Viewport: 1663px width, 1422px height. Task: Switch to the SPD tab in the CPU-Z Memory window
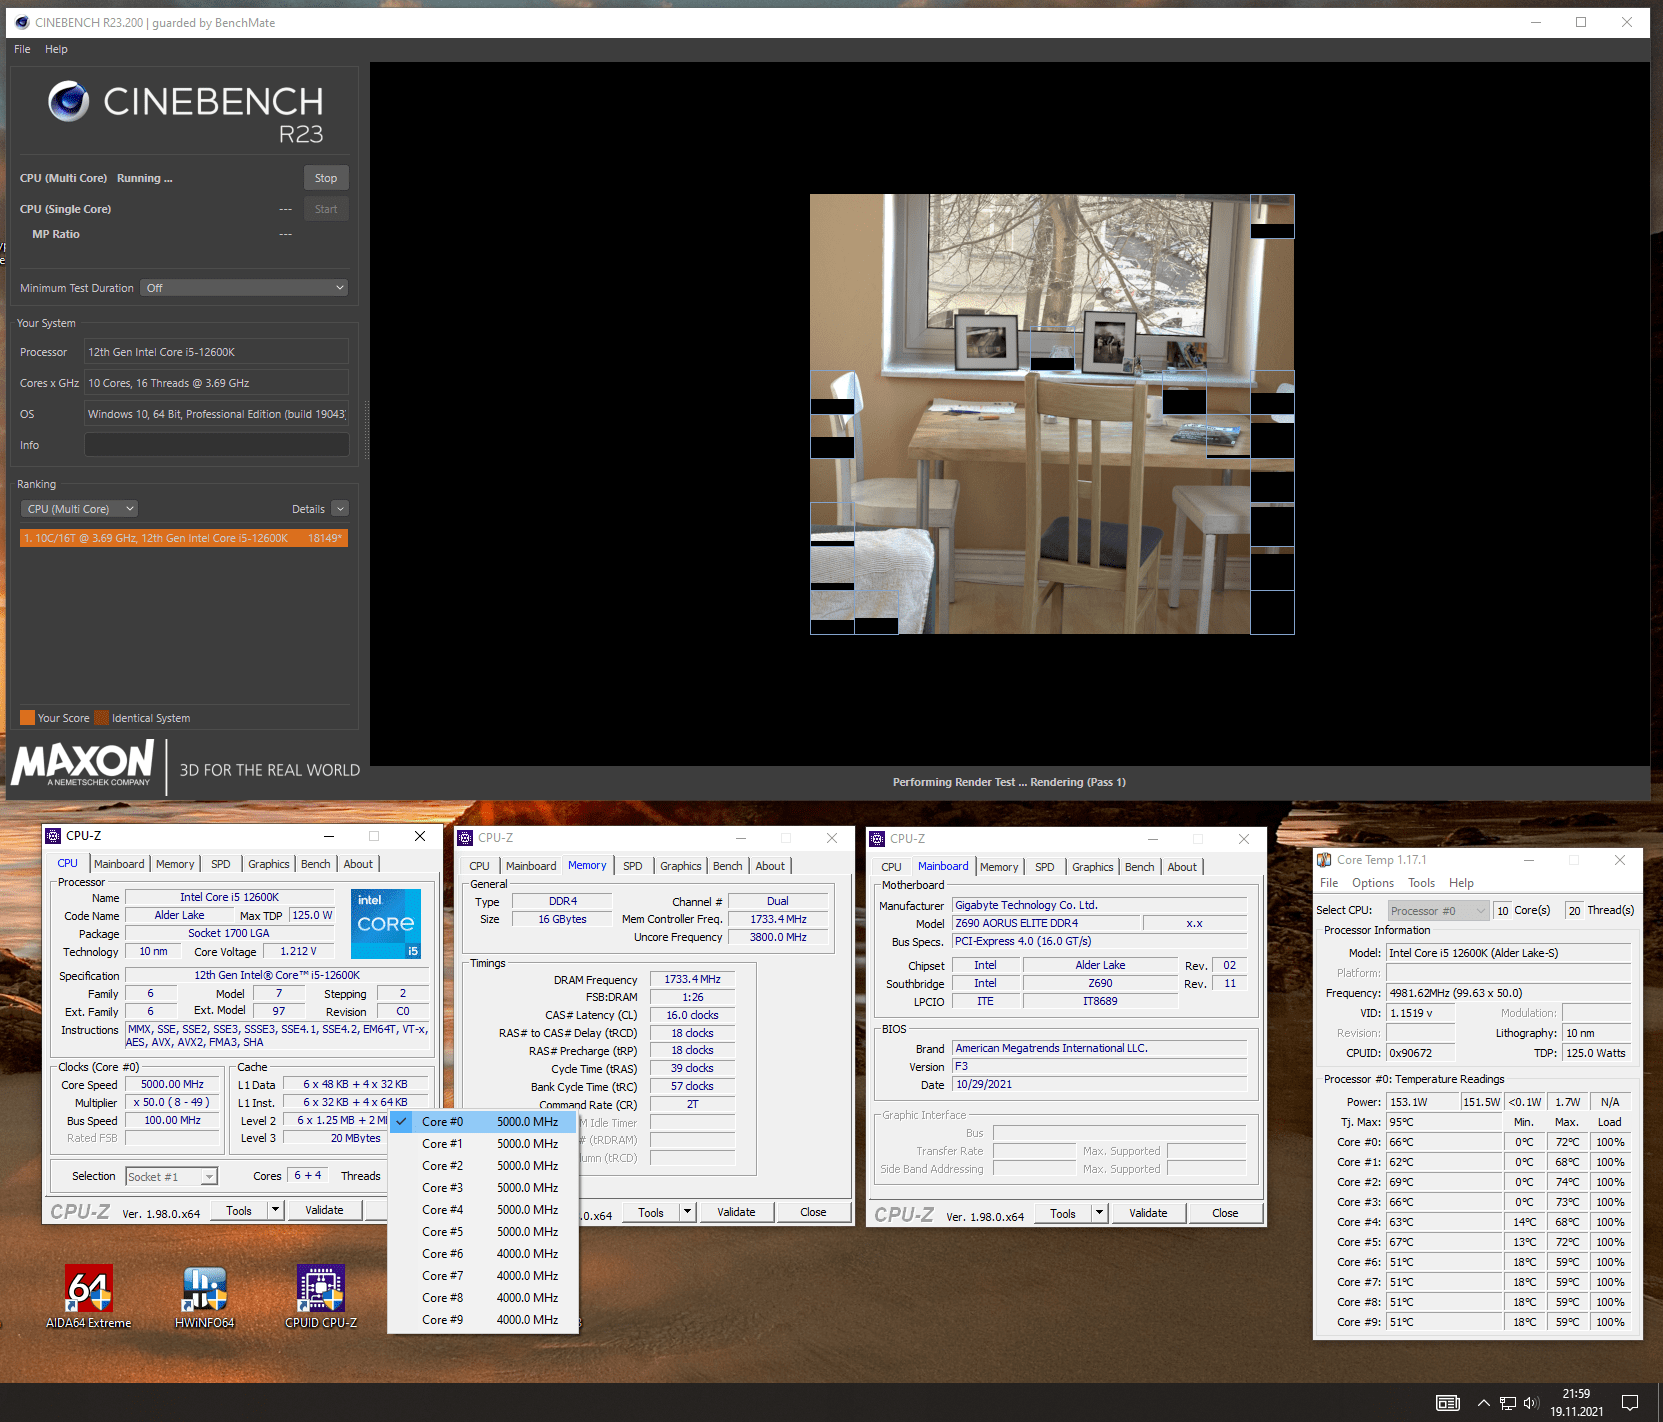(x=633, y=866)
